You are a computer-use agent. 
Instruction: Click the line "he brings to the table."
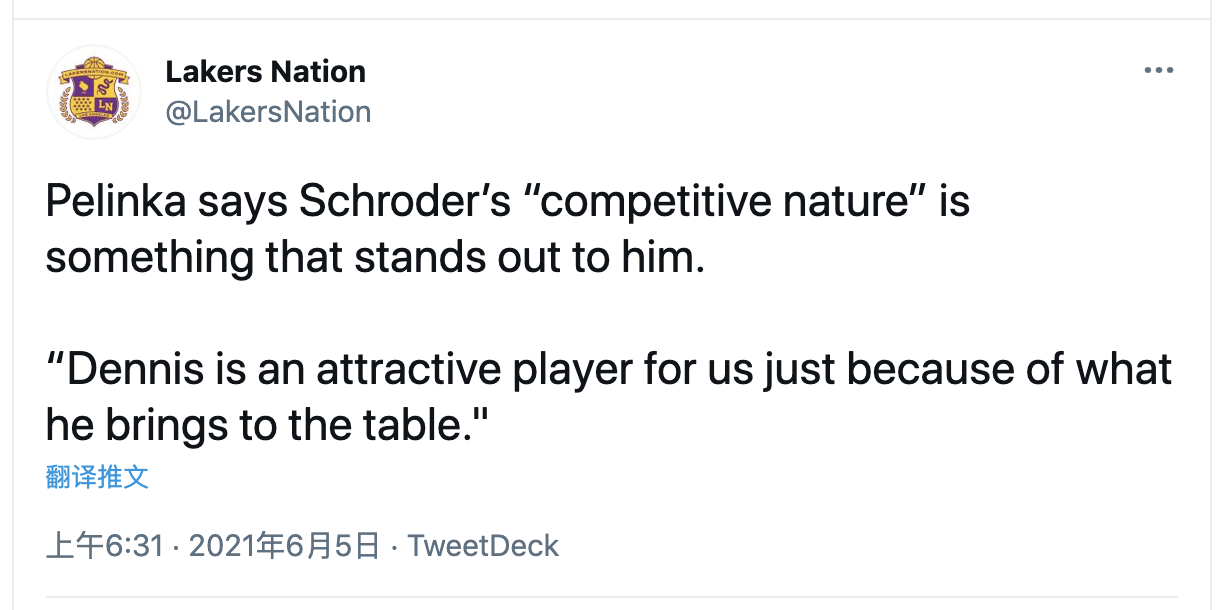[x=266, y=426]
